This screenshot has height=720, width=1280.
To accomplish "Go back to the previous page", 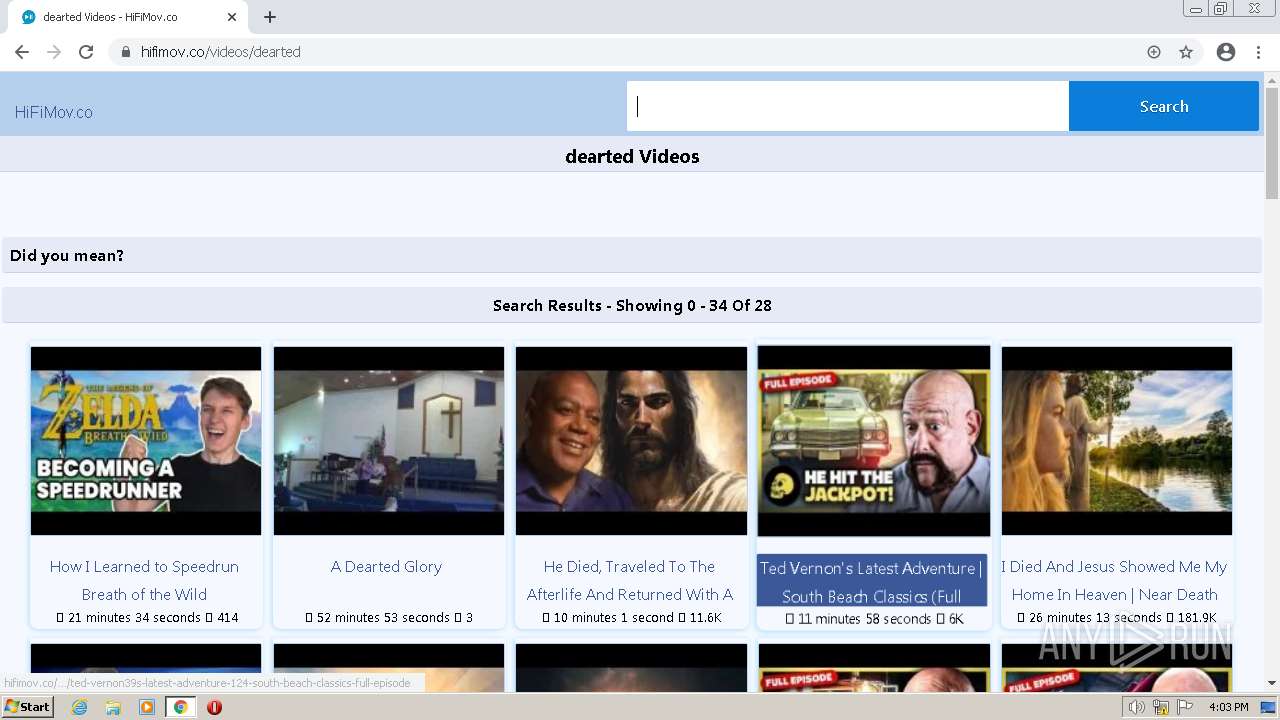I will point(22,52).
